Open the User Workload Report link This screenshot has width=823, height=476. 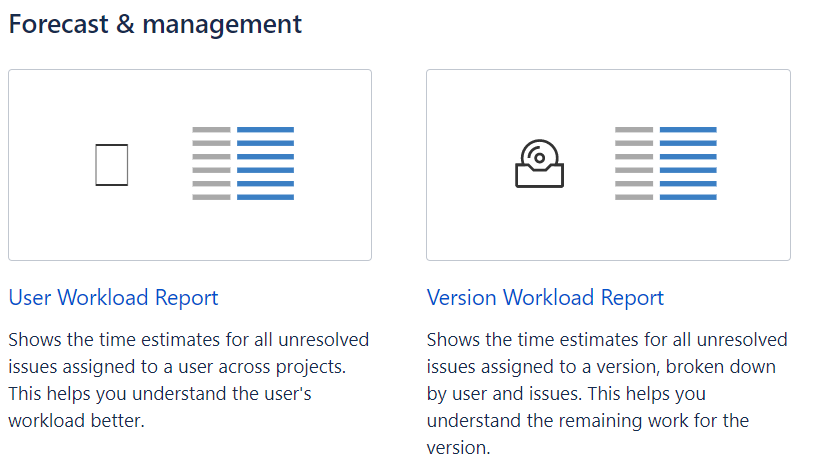pyautogui.click(x=113, y=297)
